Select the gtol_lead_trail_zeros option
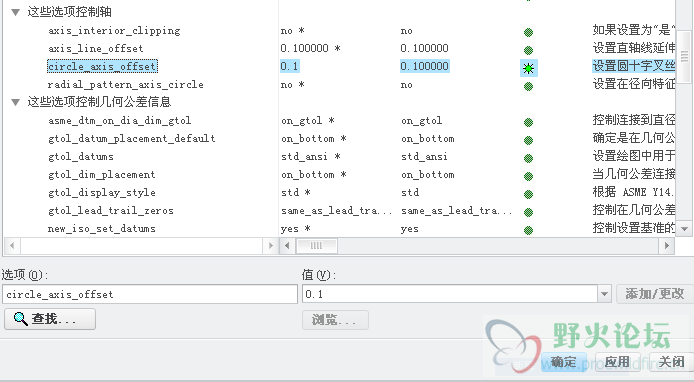The image size is (694, 382). [x=111, y=211]
